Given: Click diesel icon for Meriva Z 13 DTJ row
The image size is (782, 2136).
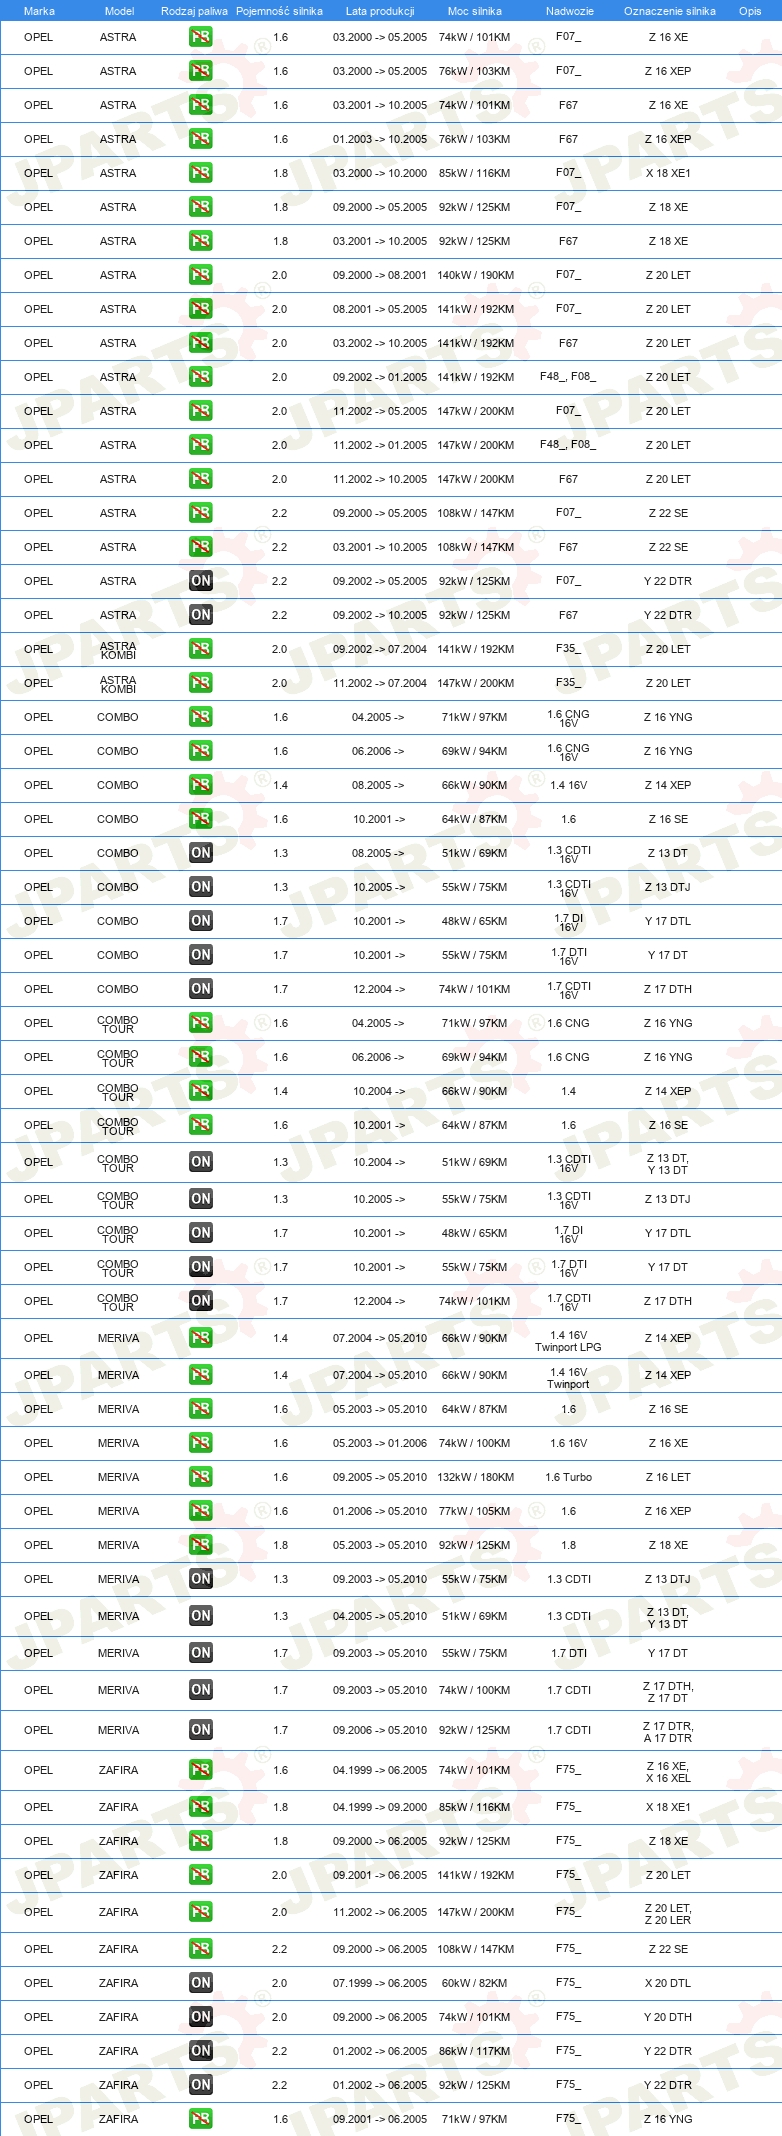Looking at the screenshot, I should click(x=201, y=1579).
